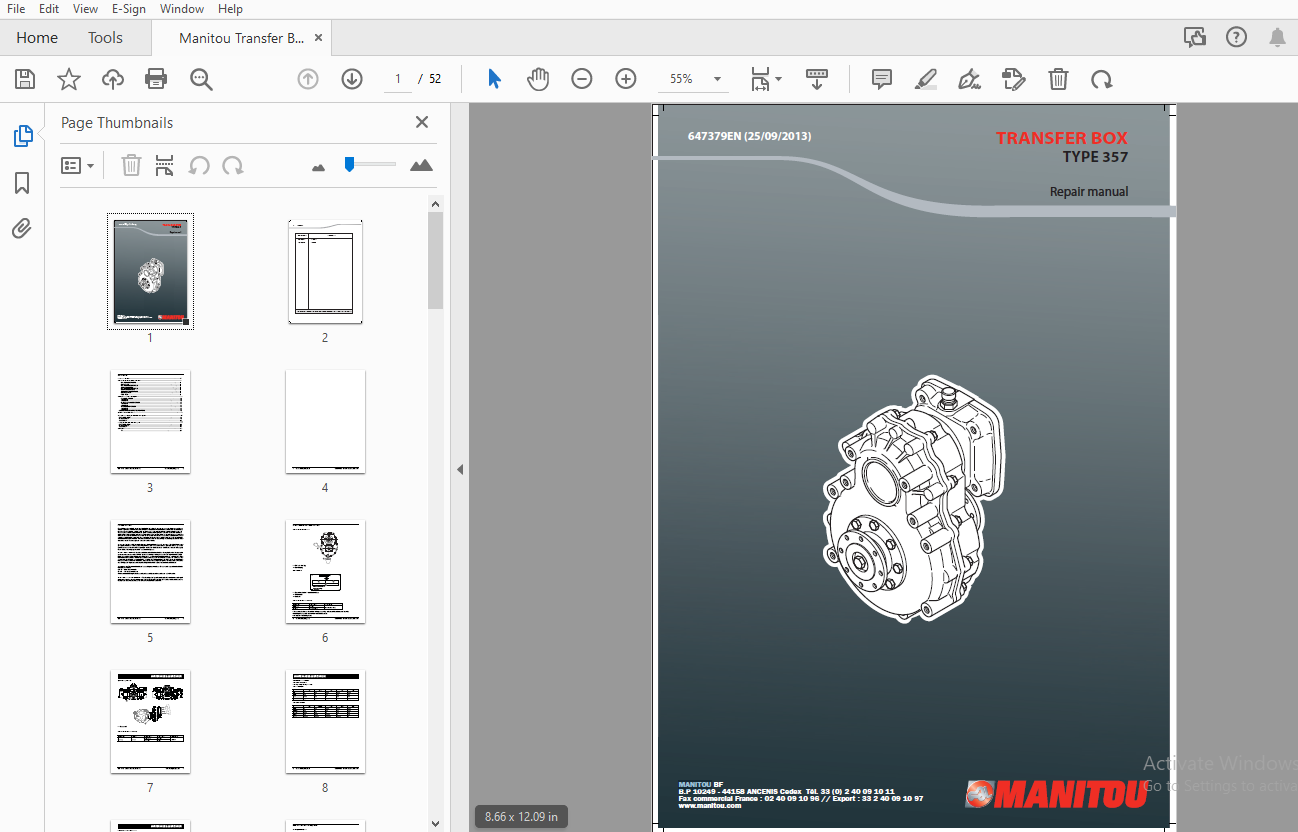The image size is (1298, 832).
Task: Select page 3 thumbnail
Action: point(150,421)
